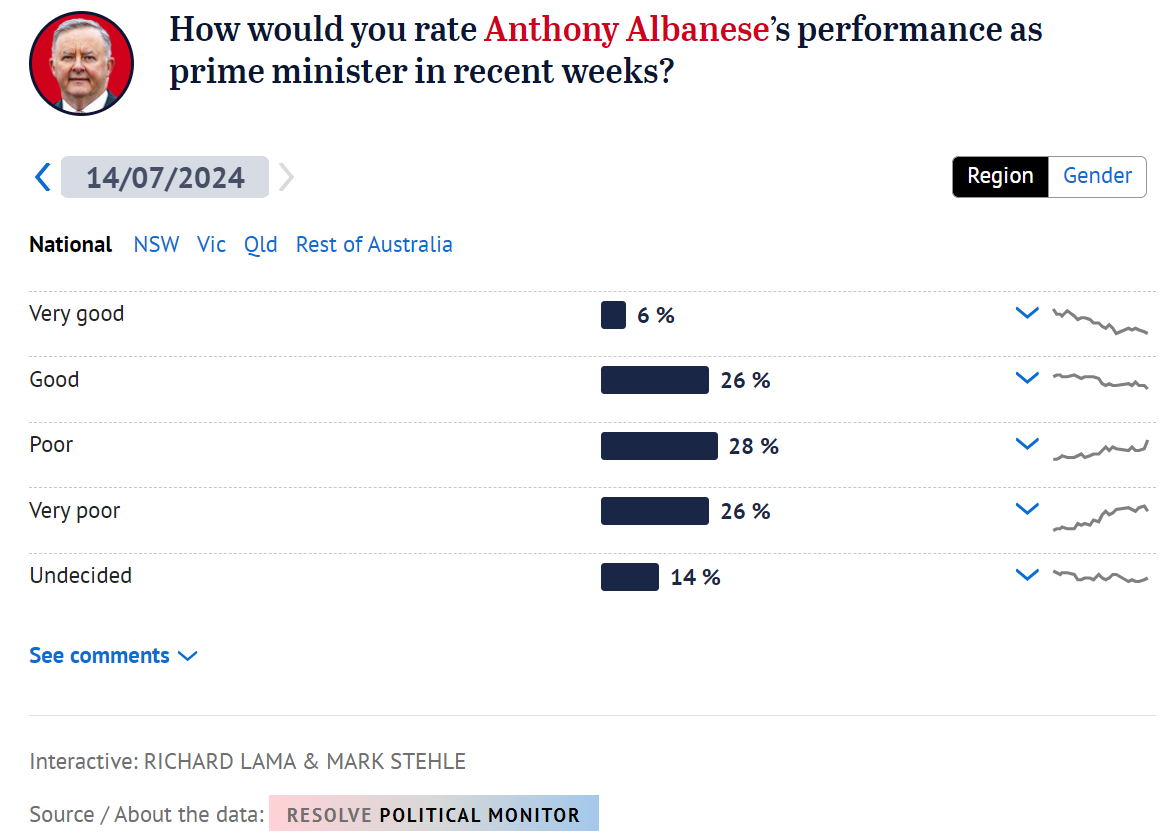Image resolution: width=1175 pixels, height=839 pixels.
Task: Expand the Very poor row chevron
Action: [1027, 510]
